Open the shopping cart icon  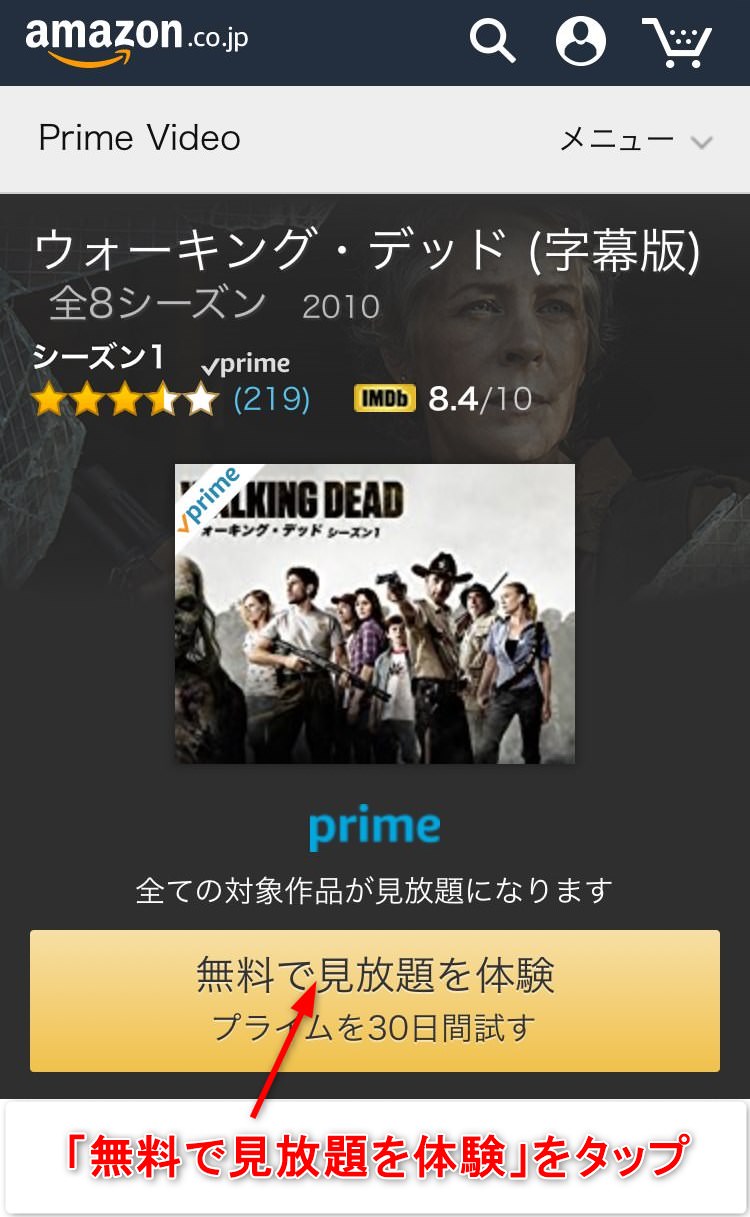(677, 42)
